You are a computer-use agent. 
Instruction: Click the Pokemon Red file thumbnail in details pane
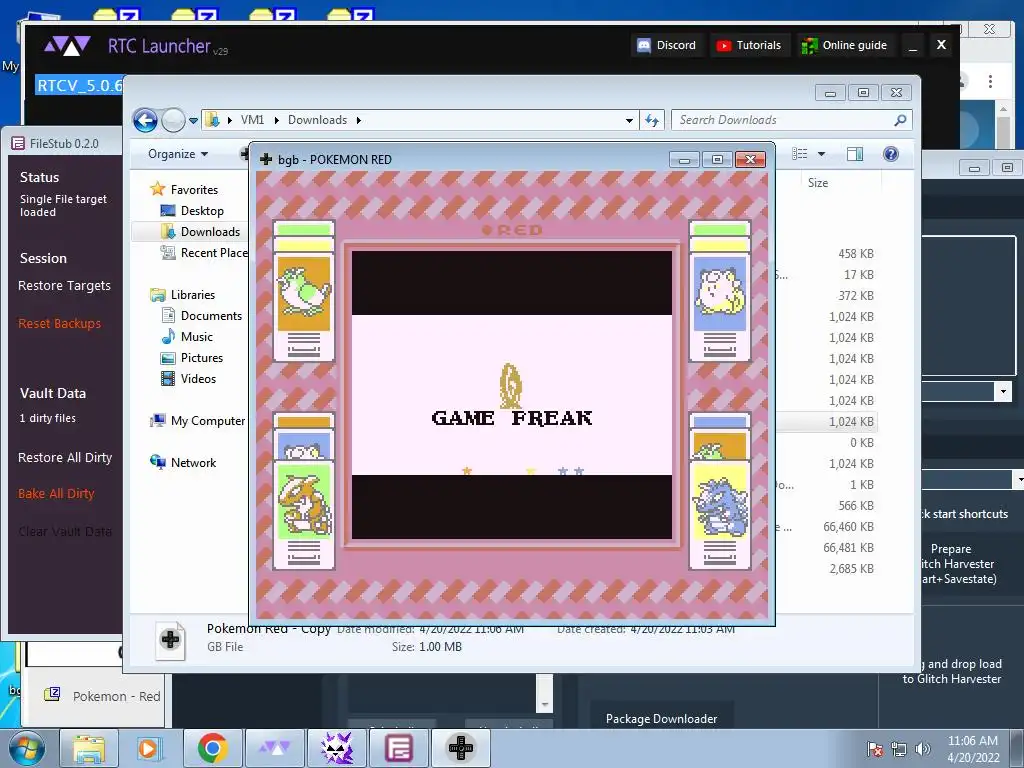pyautogui.click(x=170, y=640)
